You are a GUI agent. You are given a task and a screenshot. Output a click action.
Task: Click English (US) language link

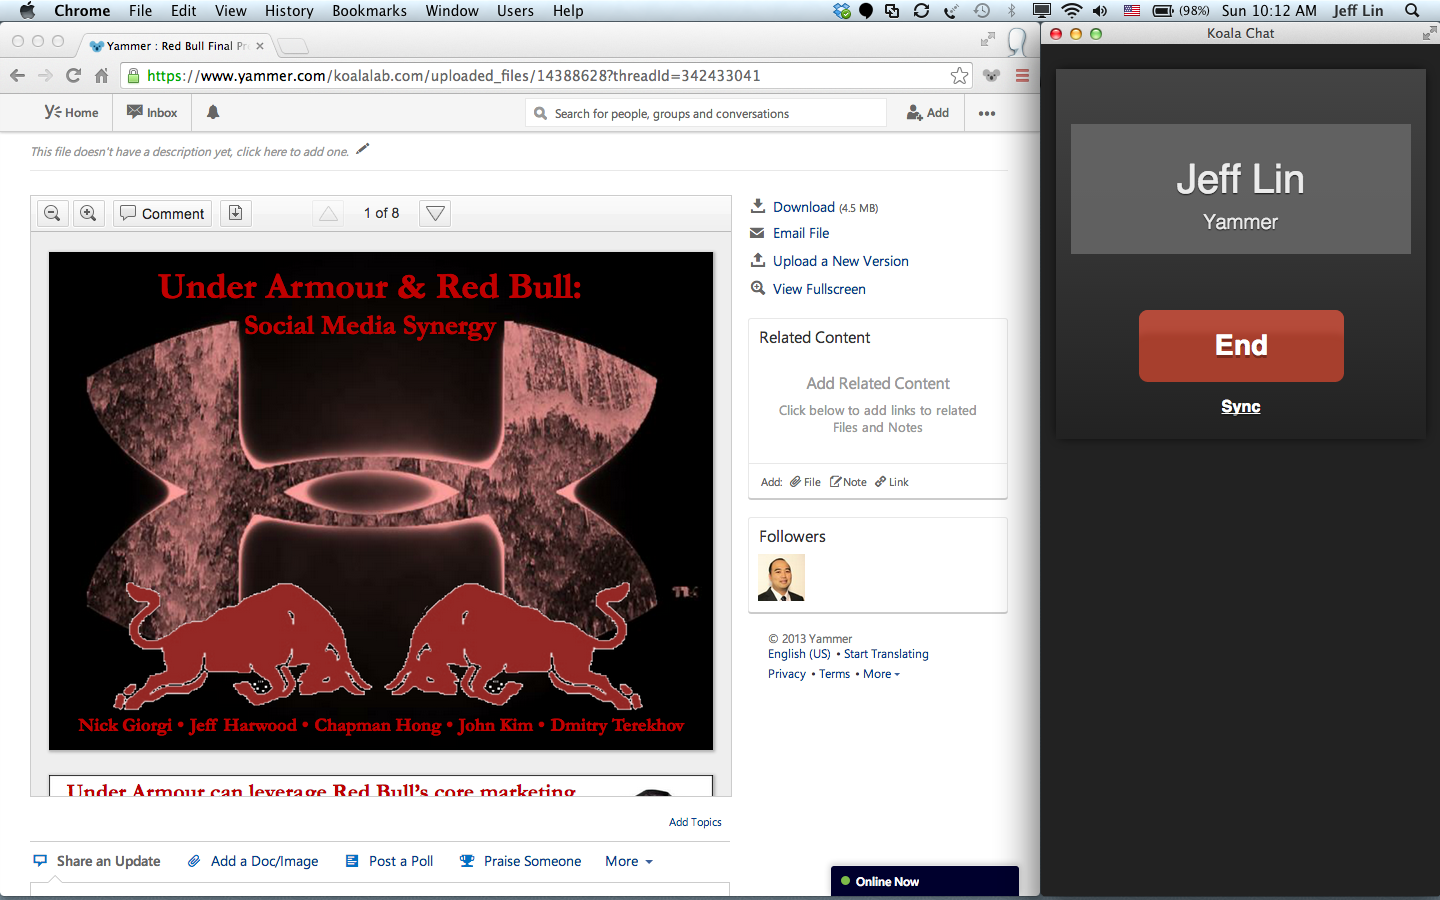[x=799, y=654]
